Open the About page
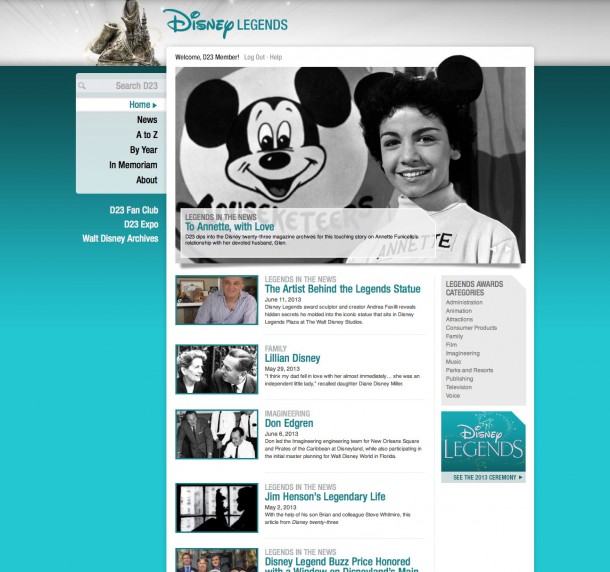 coord(147,180)
